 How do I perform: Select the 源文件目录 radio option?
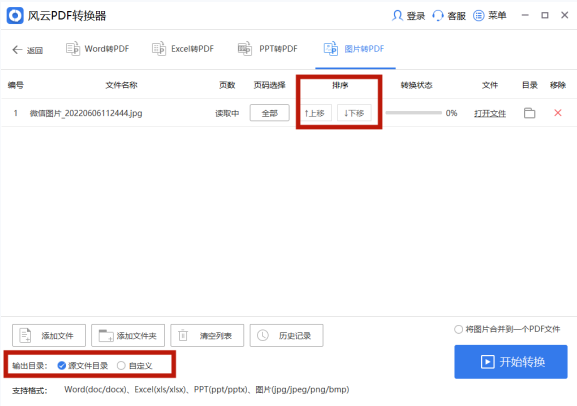(x=83, y=366)
